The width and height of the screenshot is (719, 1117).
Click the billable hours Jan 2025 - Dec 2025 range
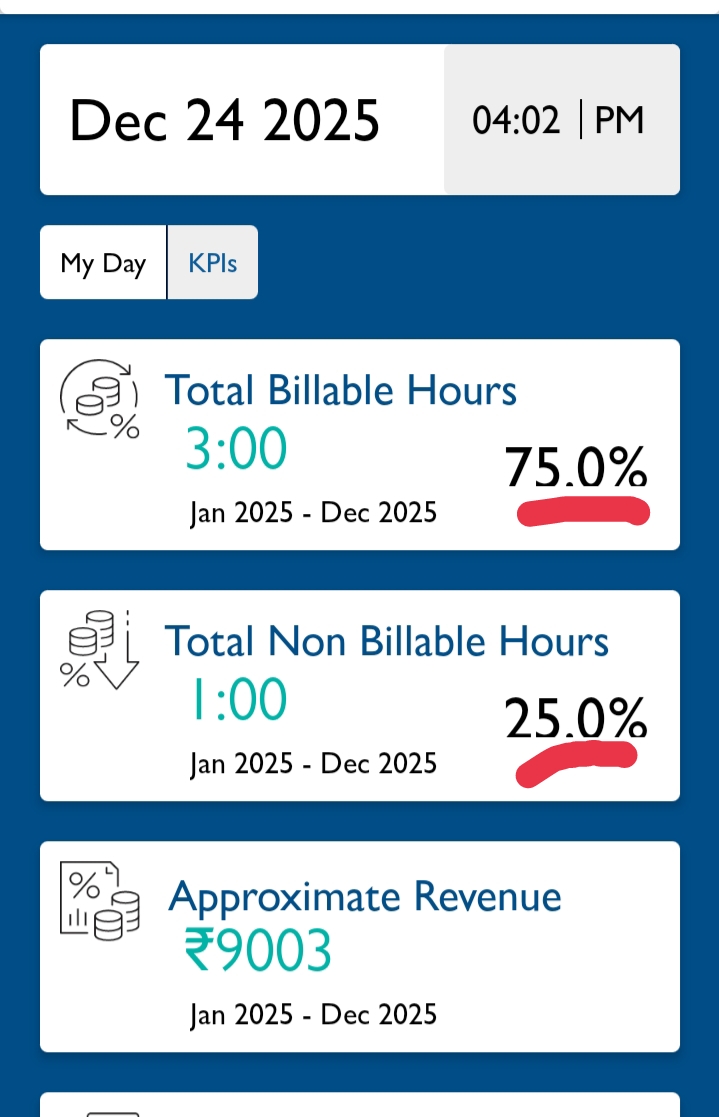pyautogui.click(x=313, y=513)
